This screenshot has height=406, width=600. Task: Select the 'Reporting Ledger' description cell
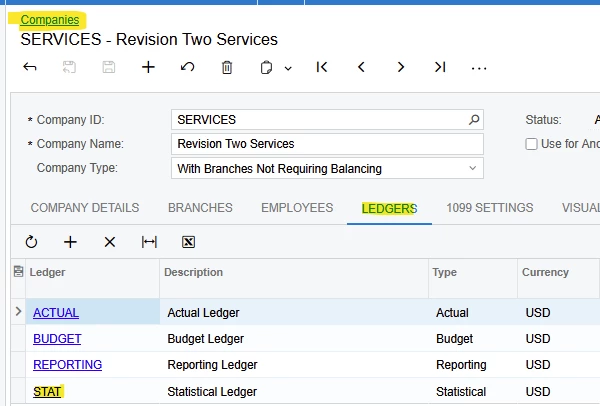coord(294,365)
